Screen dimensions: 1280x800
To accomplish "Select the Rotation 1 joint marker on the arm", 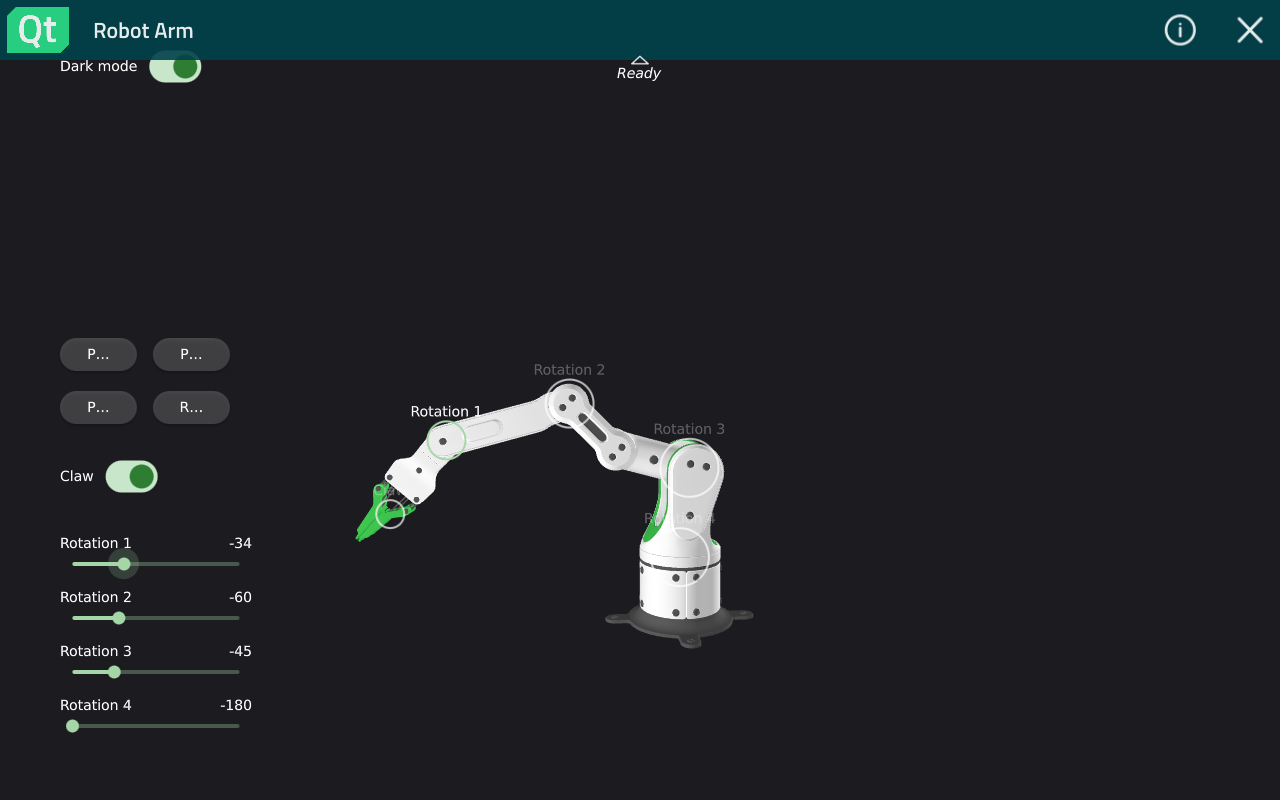I will pyautogui.click(x=447, y=439).
